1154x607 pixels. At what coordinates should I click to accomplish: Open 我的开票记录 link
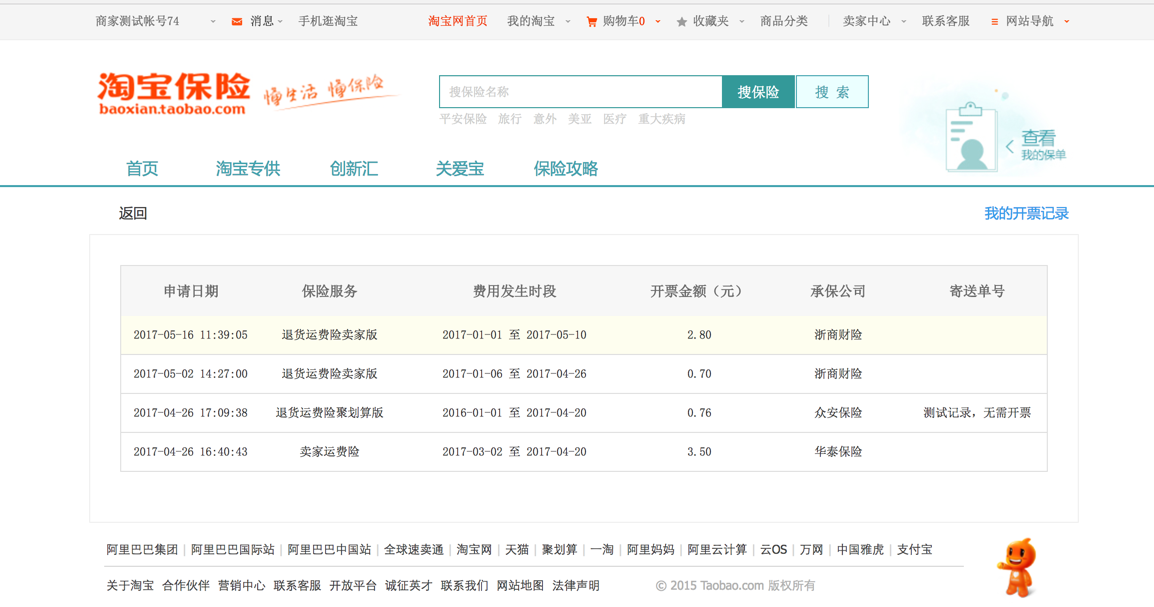click(1027, 213)
